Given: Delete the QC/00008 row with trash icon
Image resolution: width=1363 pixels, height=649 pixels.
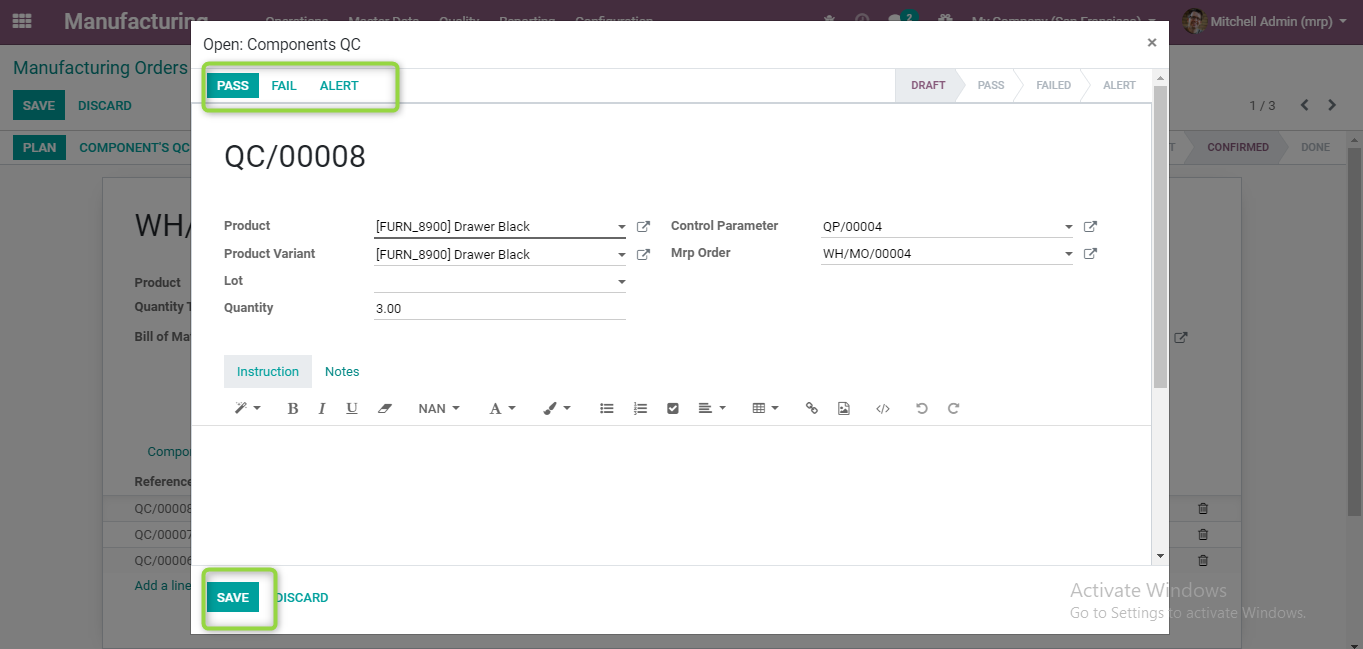Looking at the screenshot, I should coord(1203,509).
